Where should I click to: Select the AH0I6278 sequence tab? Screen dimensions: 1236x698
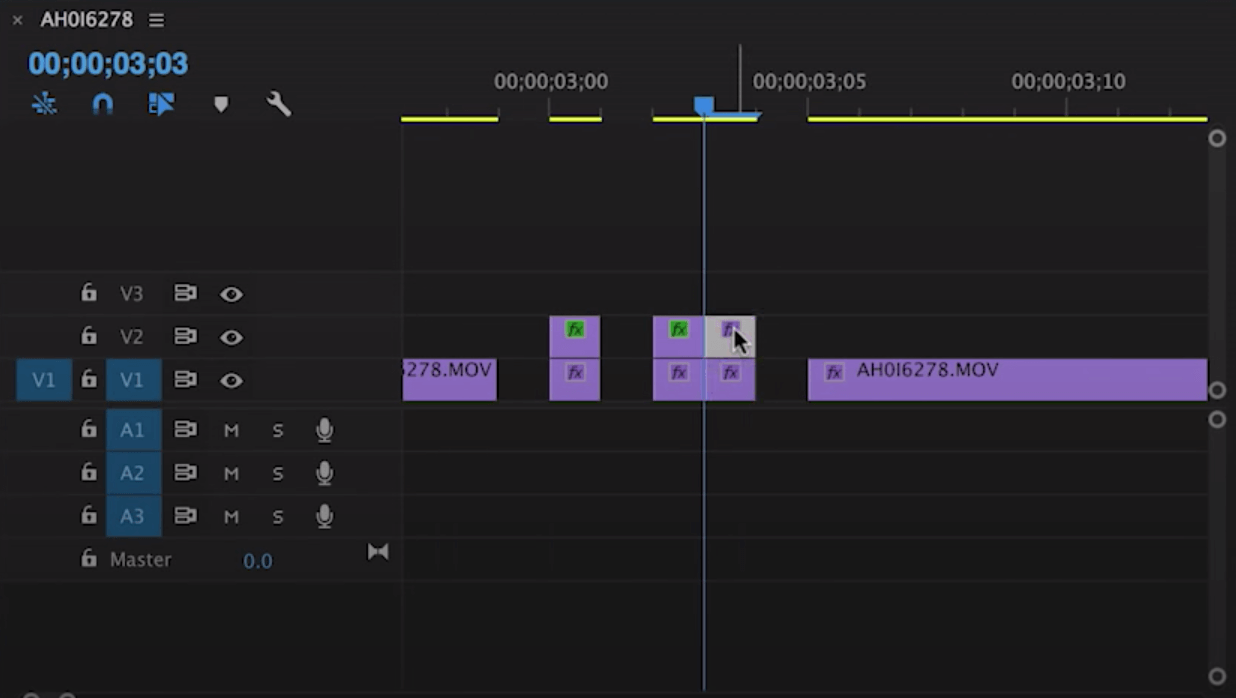[x=87, y=20]
